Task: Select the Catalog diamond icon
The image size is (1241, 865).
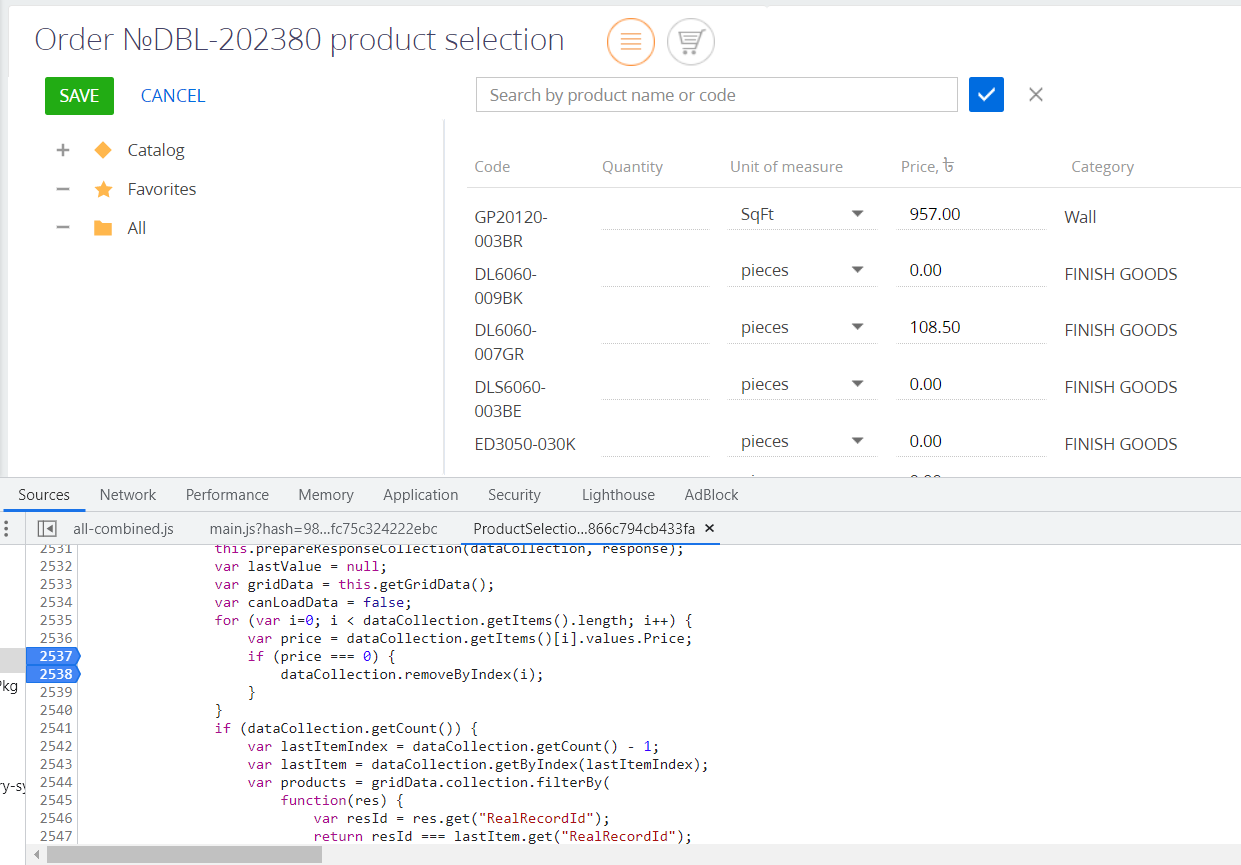Action: click(102, 150)
